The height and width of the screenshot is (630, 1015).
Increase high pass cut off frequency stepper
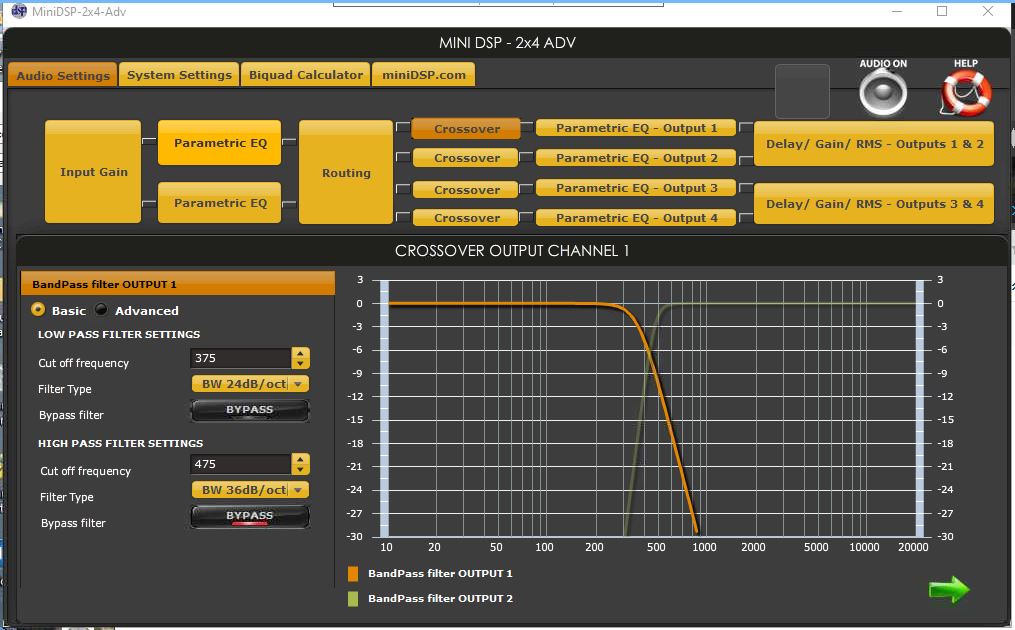pos(300,459)
